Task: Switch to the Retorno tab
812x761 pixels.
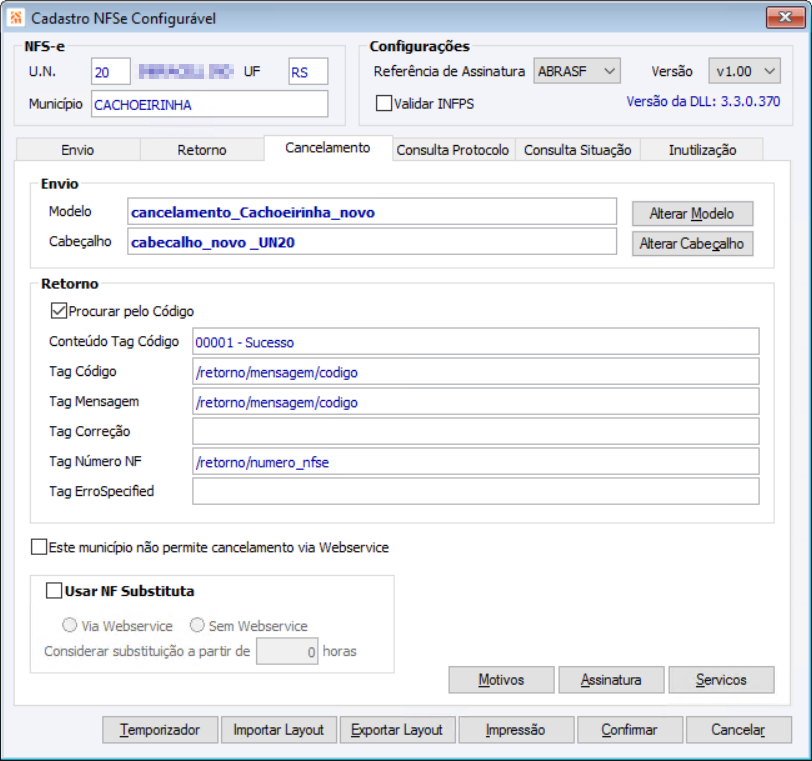Action: click(202, 150)
